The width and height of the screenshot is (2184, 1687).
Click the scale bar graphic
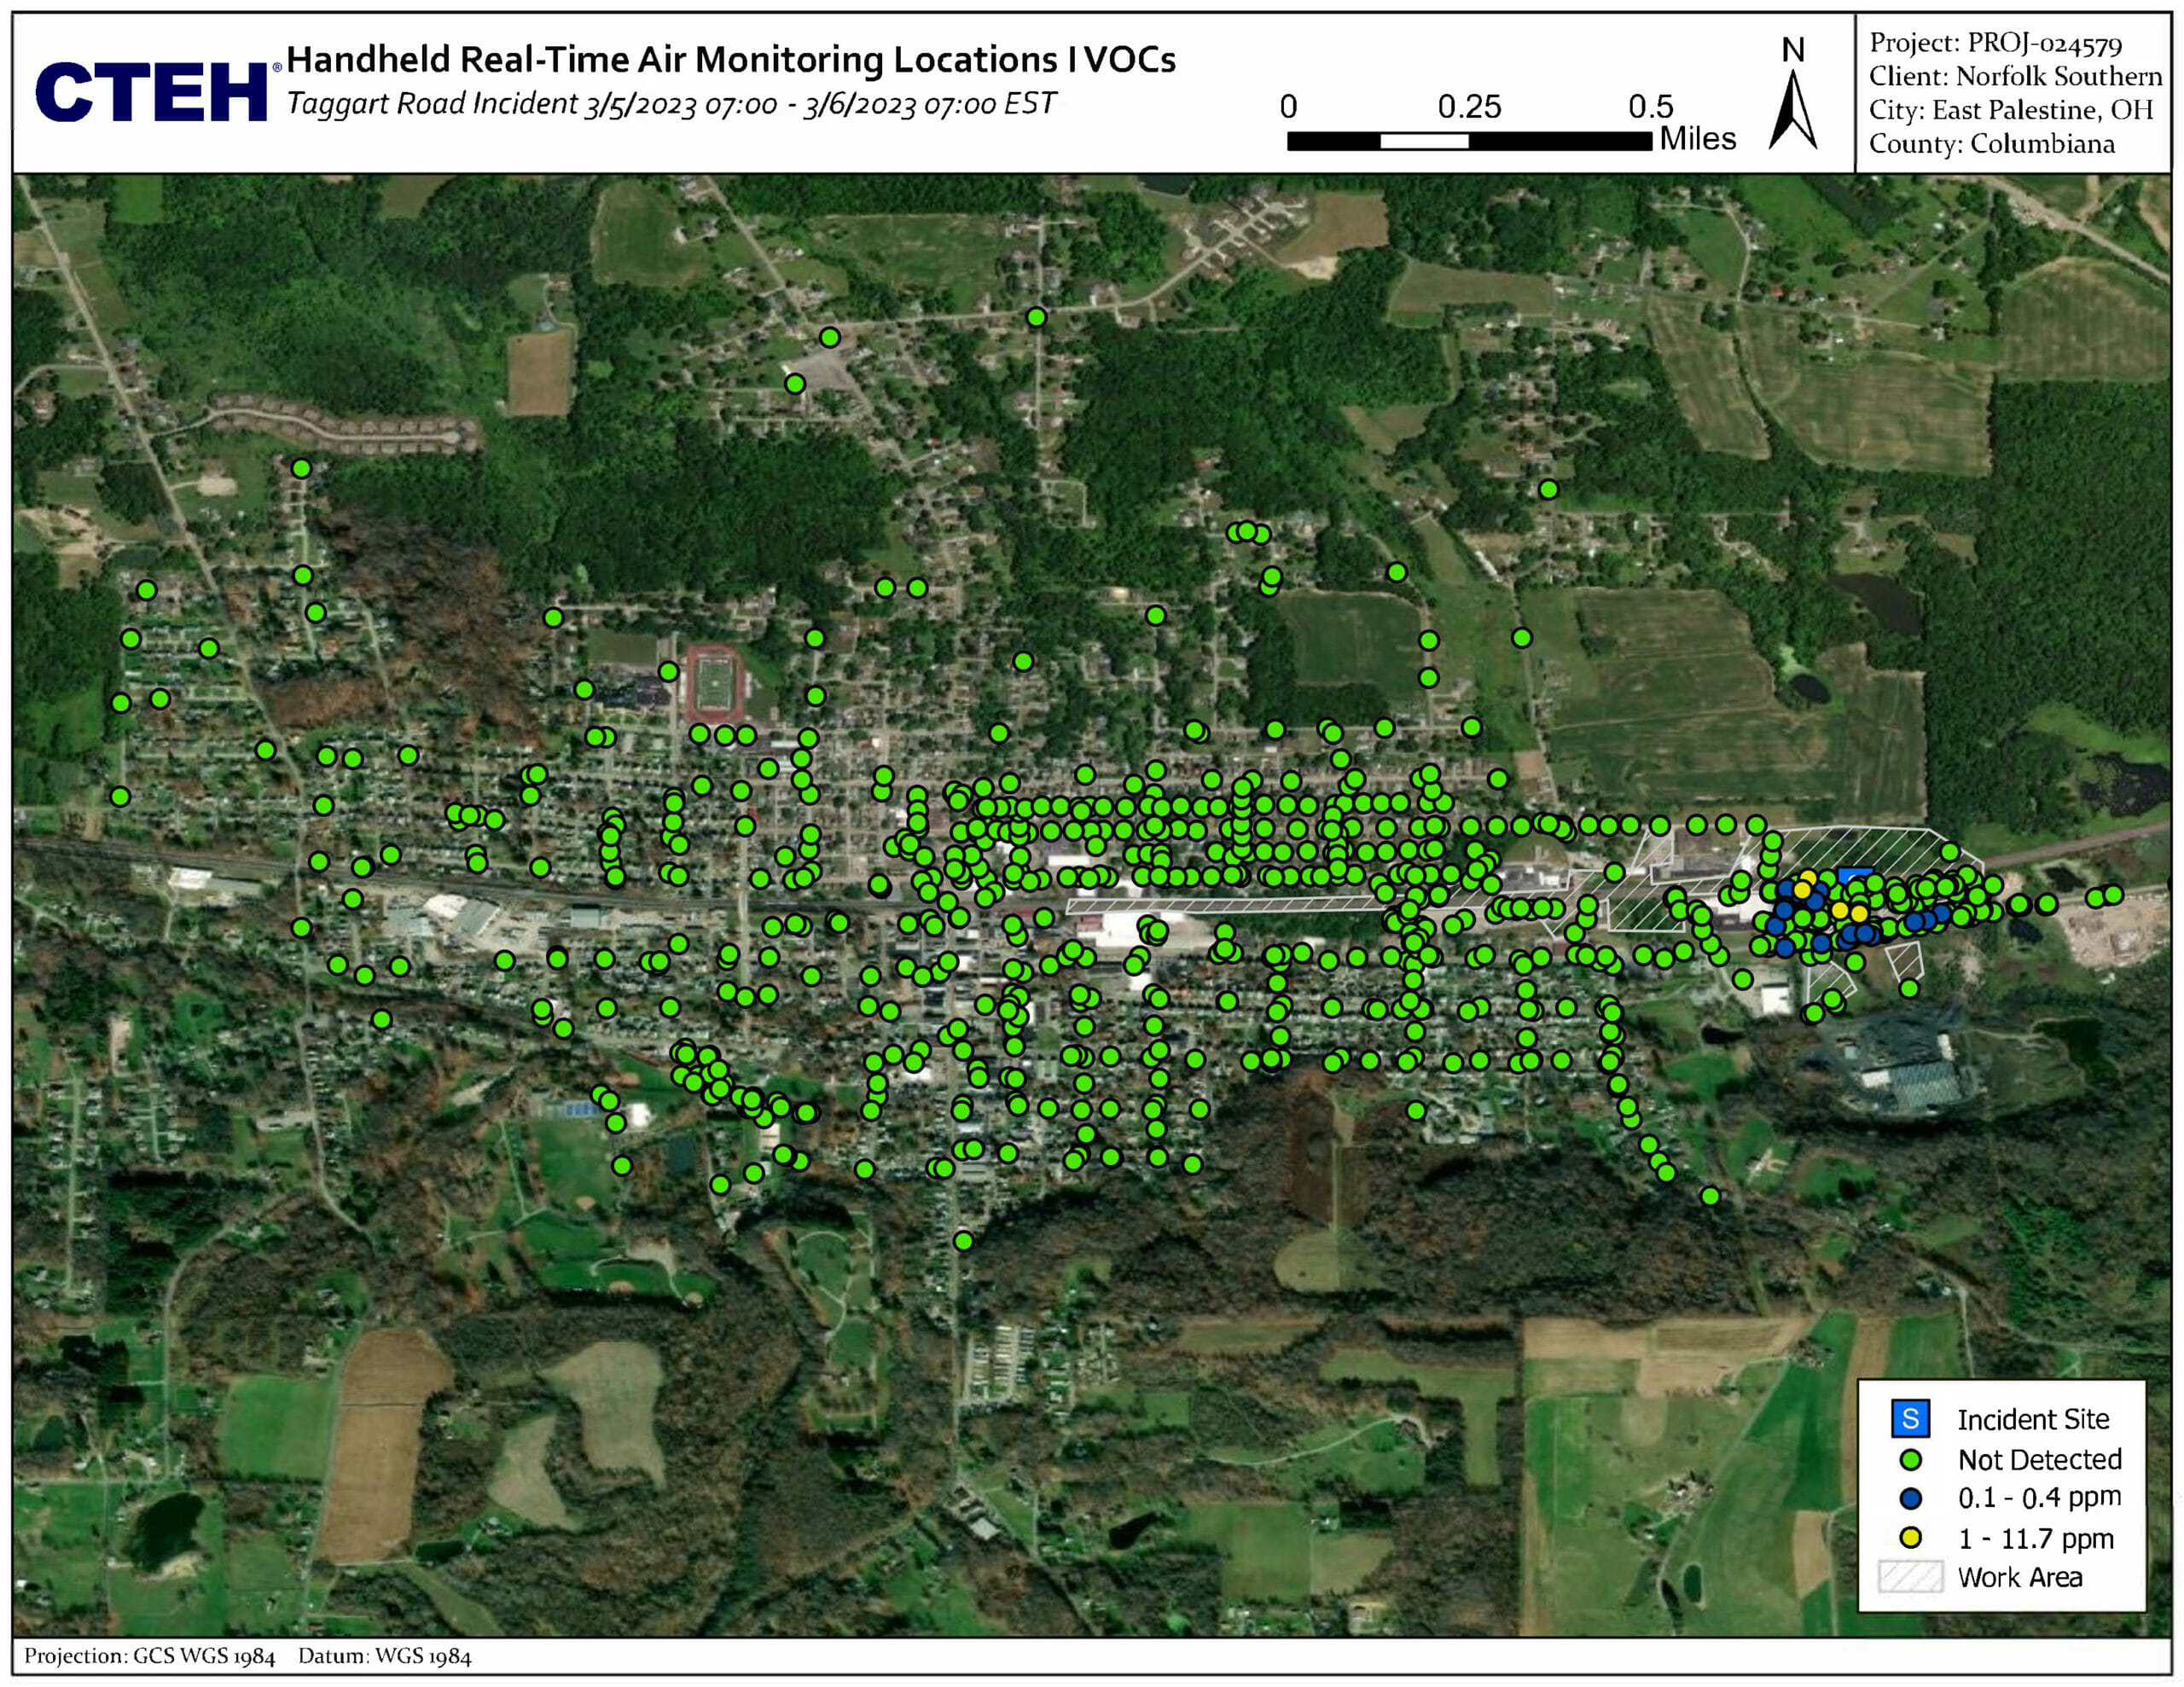(x=1469, y=142)
